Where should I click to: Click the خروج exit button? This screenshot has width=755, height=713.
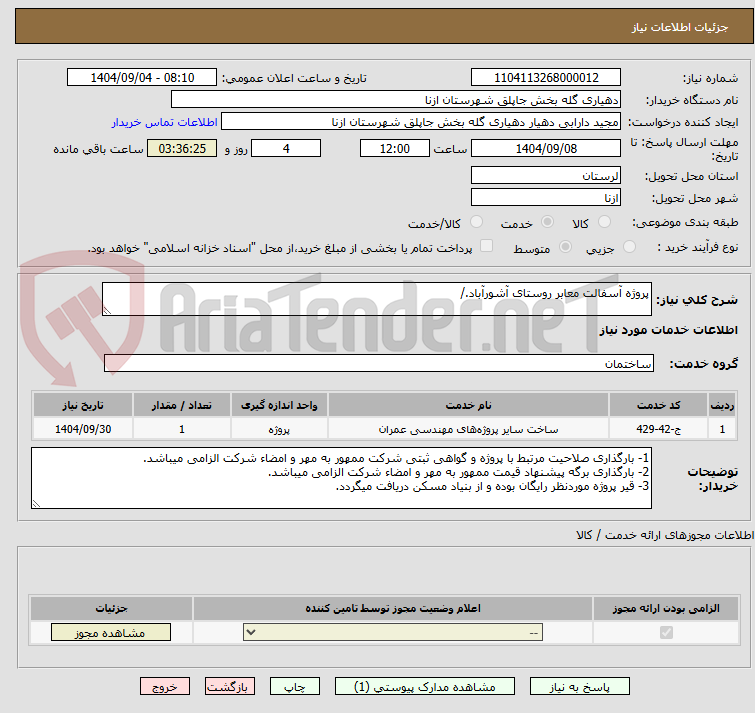(165, 687)
